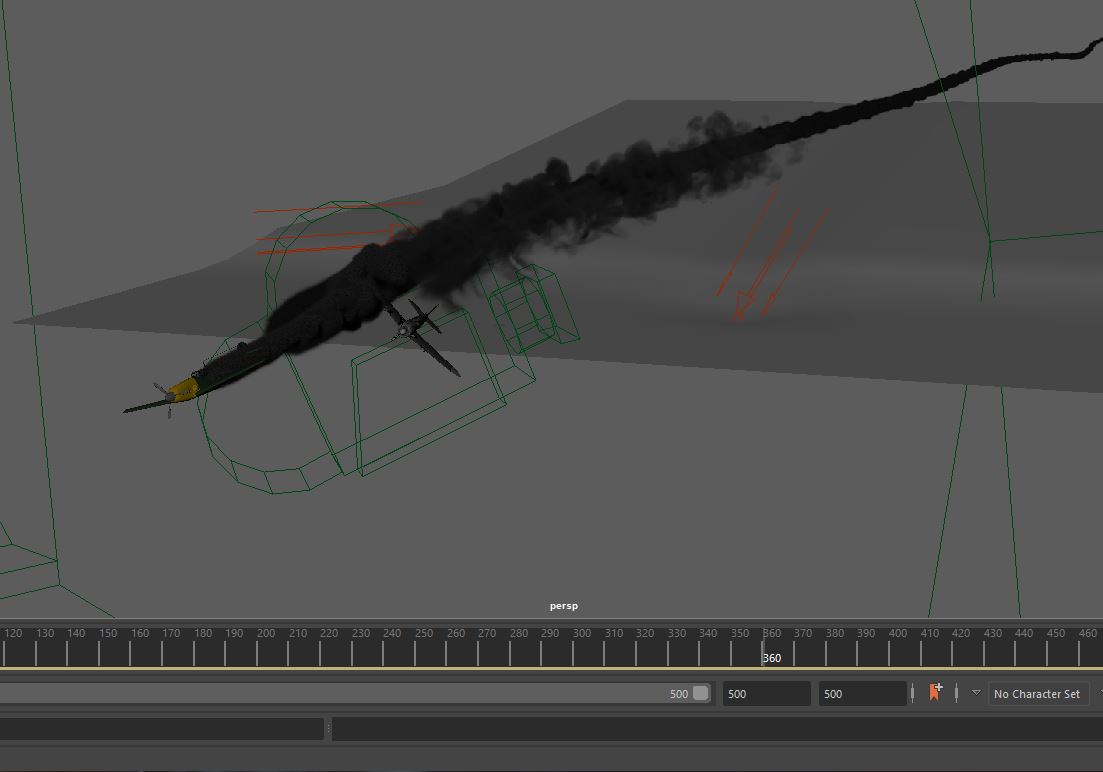The height and width of the screenshot is (772, 1103).
Task: Open the No Character Set dropdown
Action: pyautogui.click(x=1037, y=694)
